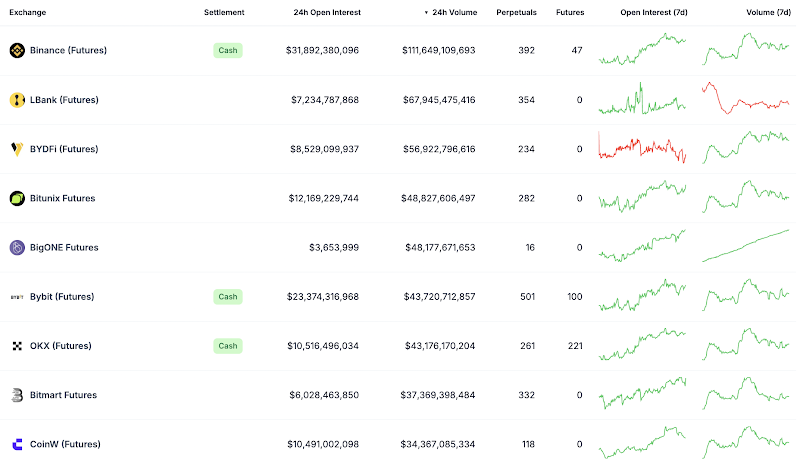This screenshot has height=466, width=800.
Task: Click the Binance exchange logo icon
Action: click(17, 51)
